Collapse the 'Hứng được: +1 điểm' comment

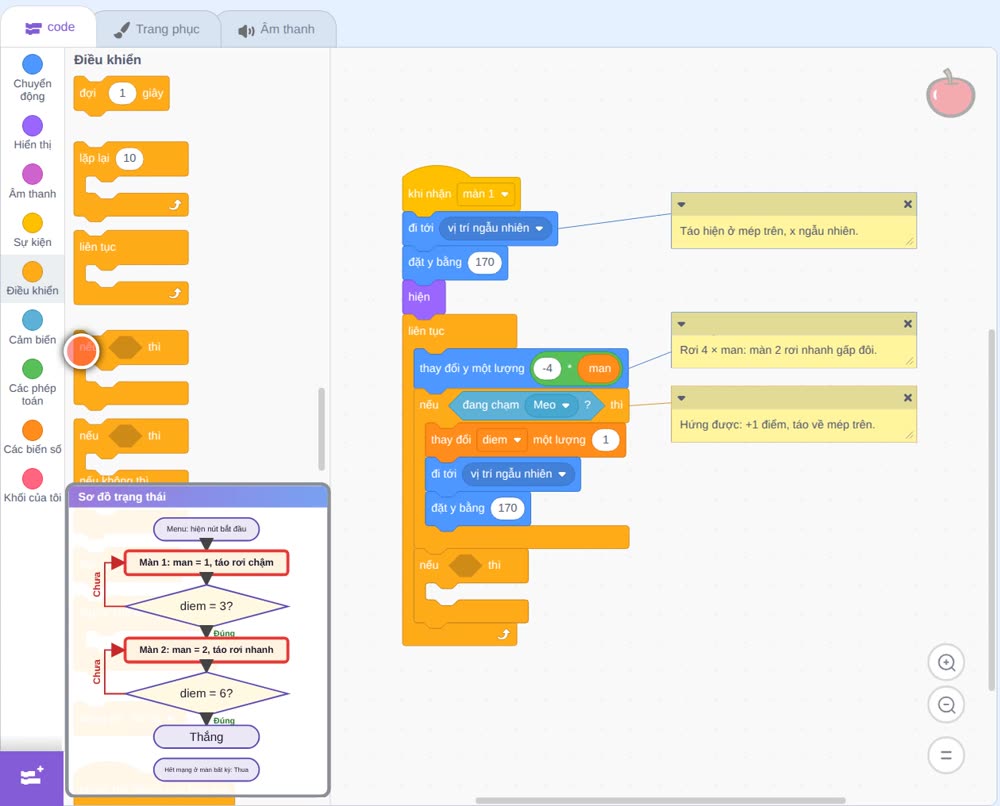click(681, 398)
